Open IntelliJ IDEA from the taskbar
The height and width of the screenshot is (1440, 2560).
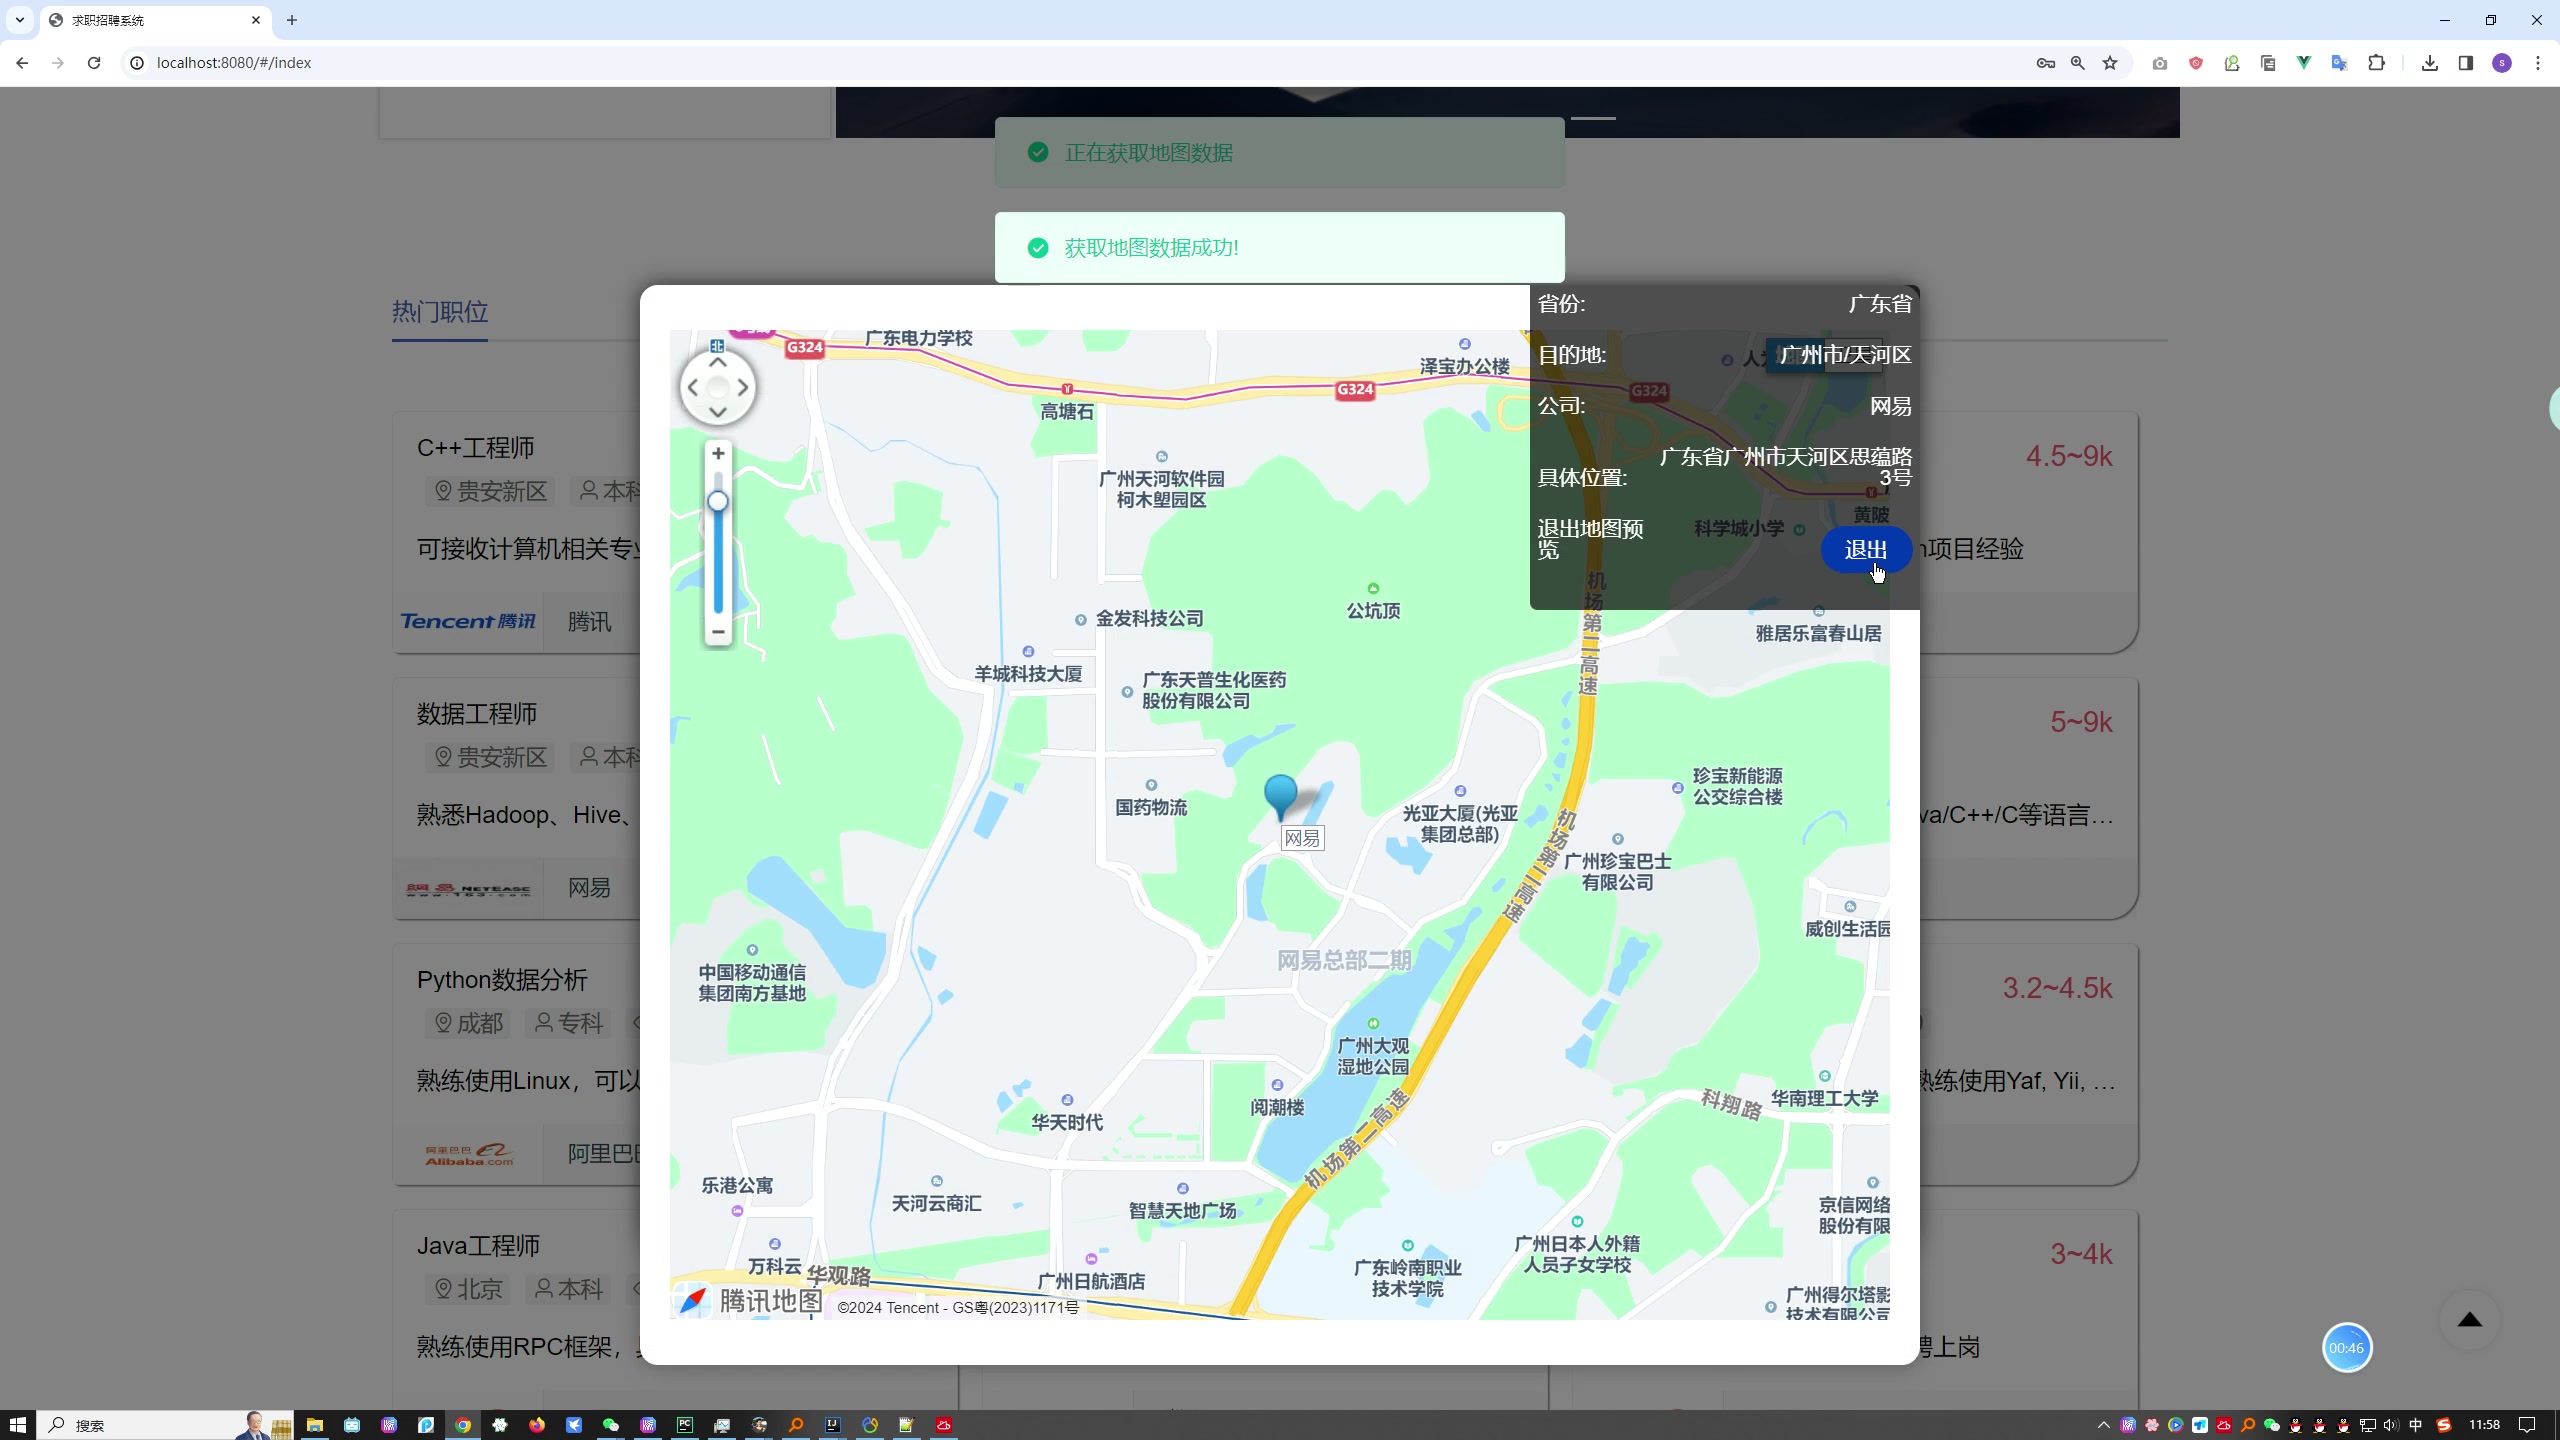click(833, 1425)
